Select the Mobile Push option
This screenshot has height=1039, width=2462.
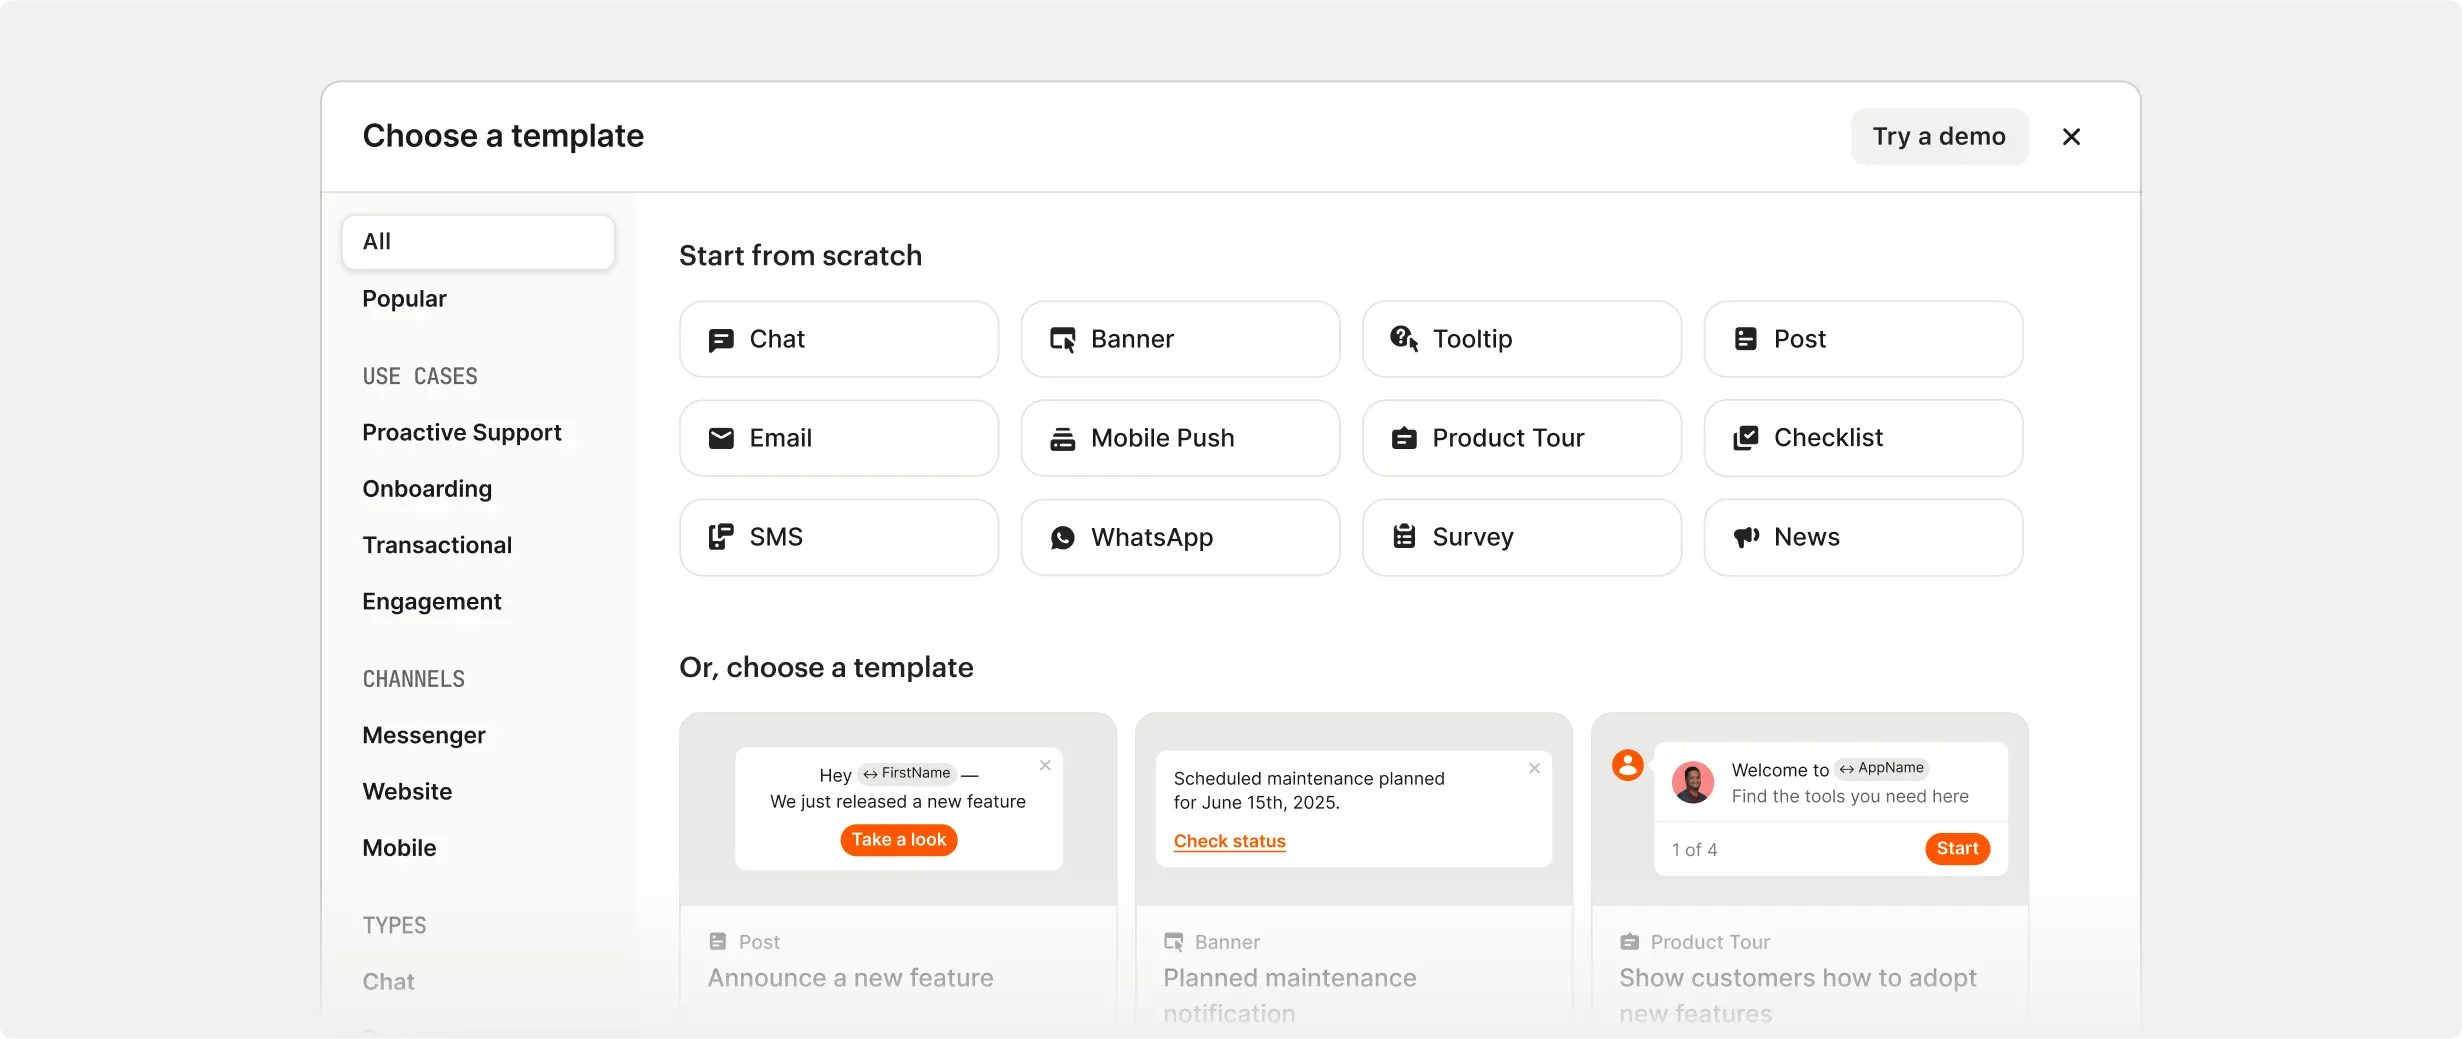tap(1180, 438)
